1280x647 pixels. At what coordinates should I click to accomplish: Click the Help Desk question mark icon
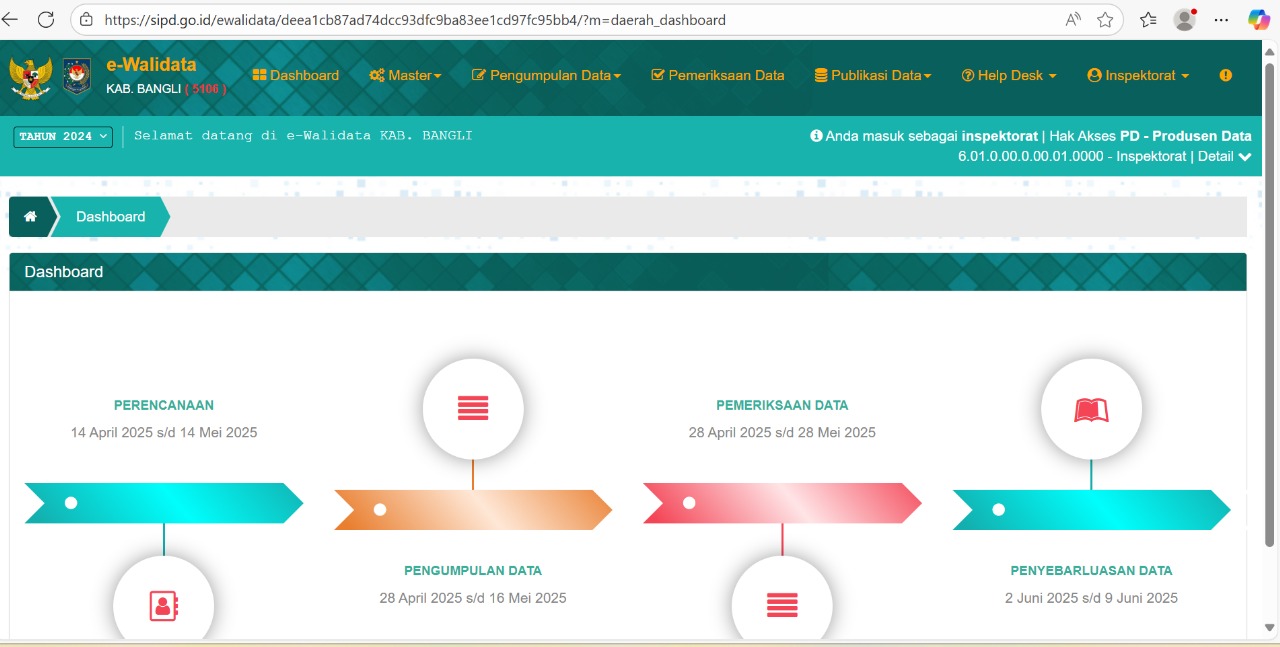967,75
